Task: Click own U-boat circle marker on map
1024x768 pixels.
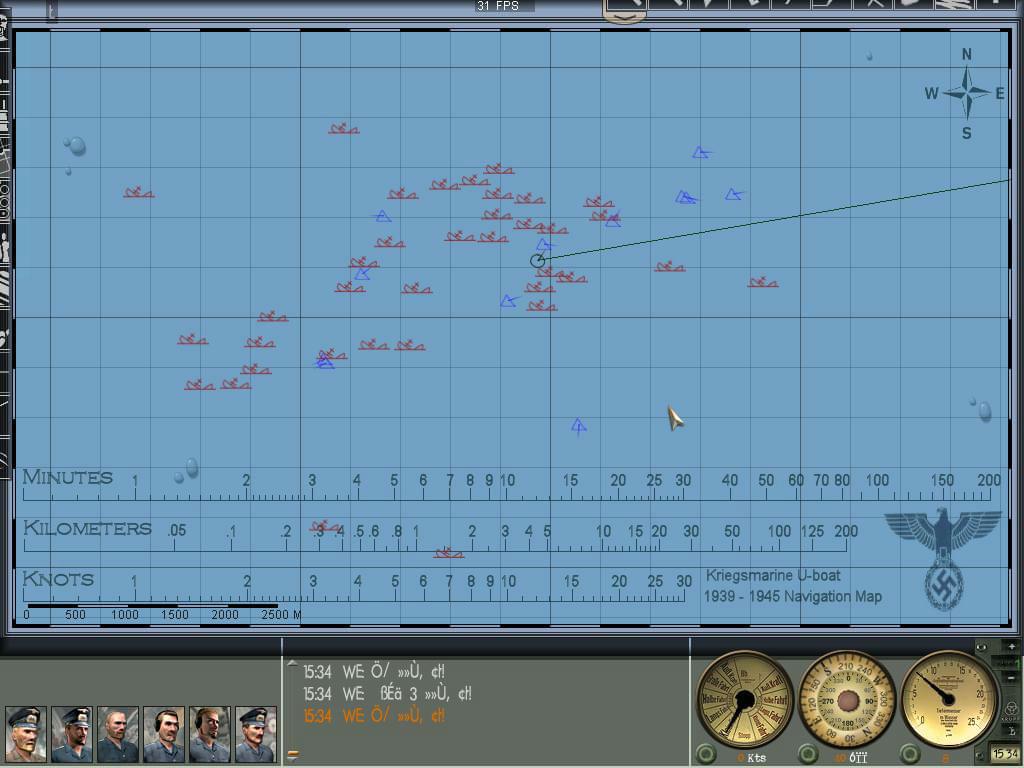Action: [x=537, y=261]
